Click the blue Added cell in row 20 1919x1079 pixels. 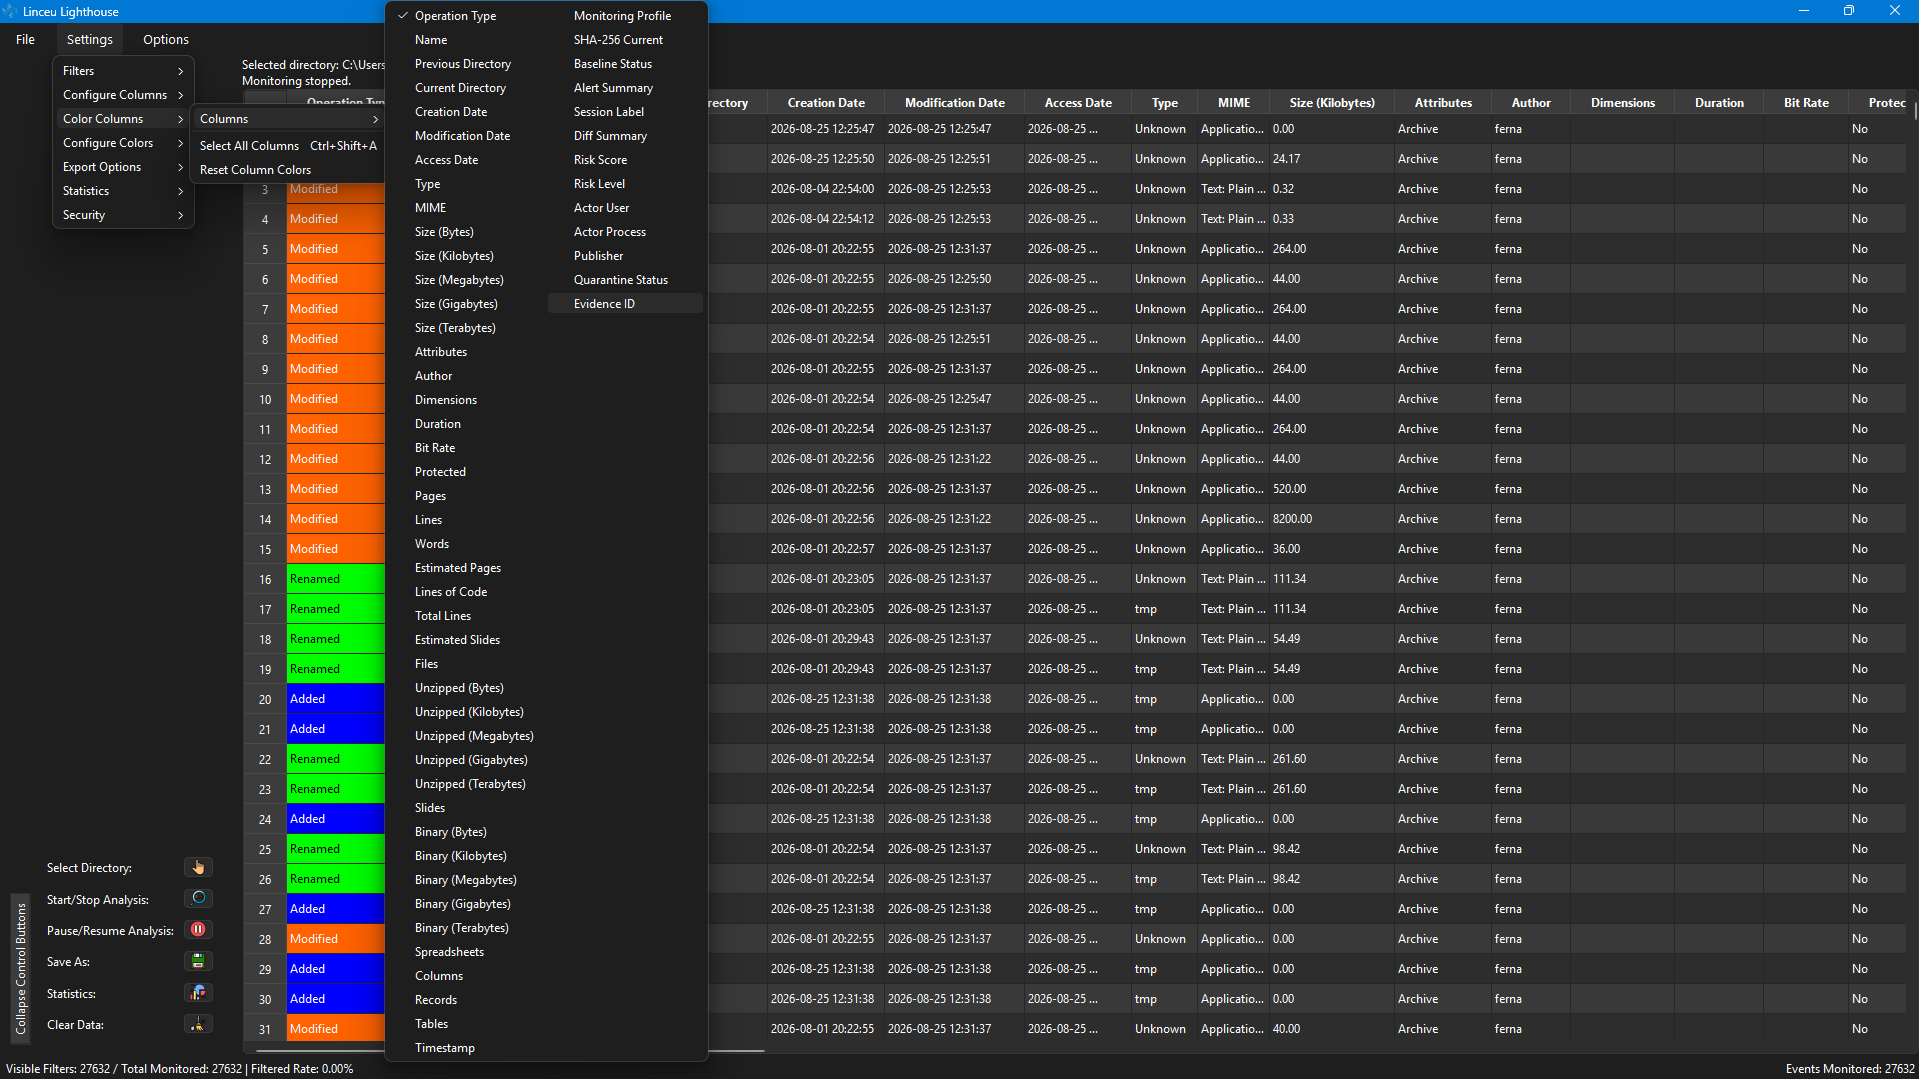[335, 699]
